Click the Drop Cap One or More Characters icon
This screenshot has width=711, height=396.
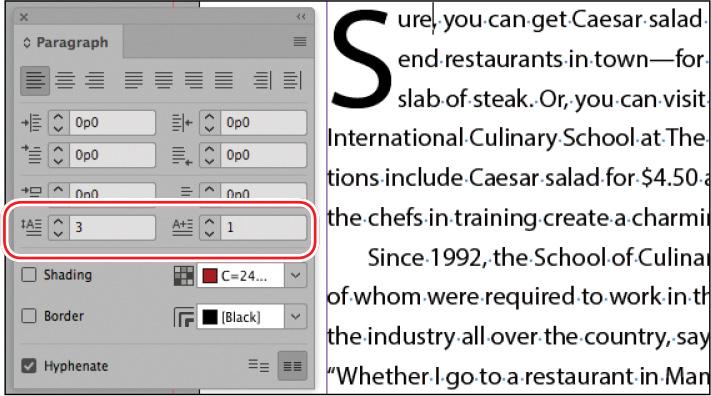click(182, 227)
